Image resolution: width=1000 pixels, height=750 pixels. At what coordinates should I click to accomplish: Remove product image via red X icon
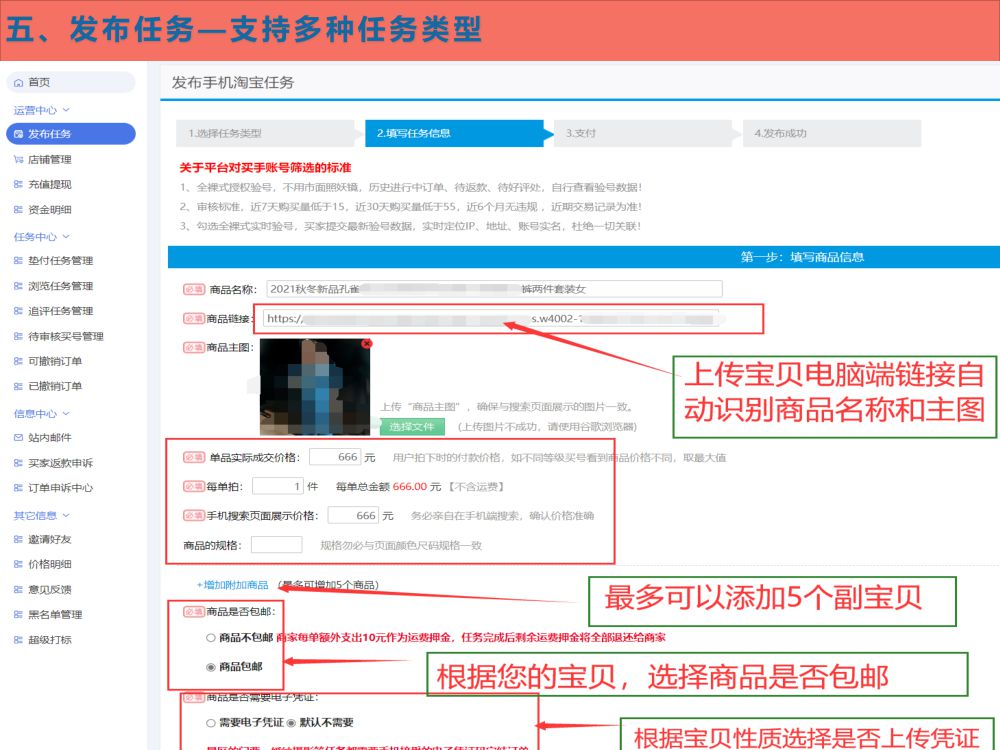coord(366,343)
